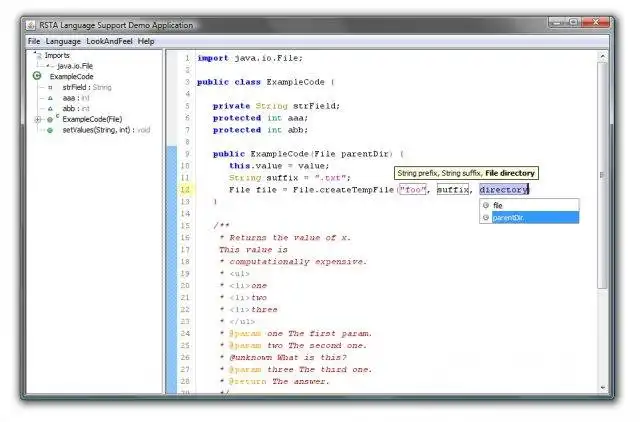Click the '<li>three' comment line

(253, 309)
